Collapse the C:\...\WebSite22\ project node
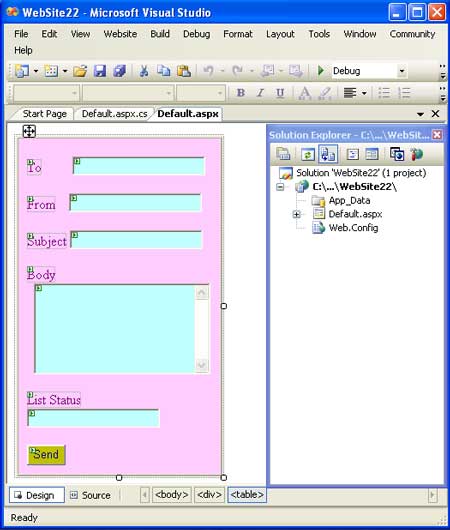The width and height of the screenshot is (450, 530). click(x=280, y=187)
